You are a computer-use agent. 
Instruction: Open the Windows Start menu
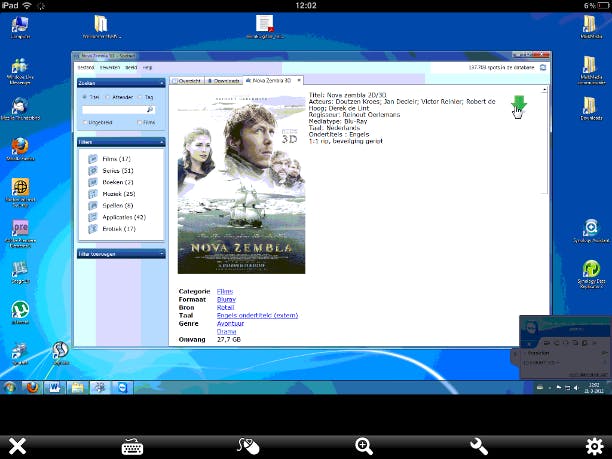tap(10, 388)
